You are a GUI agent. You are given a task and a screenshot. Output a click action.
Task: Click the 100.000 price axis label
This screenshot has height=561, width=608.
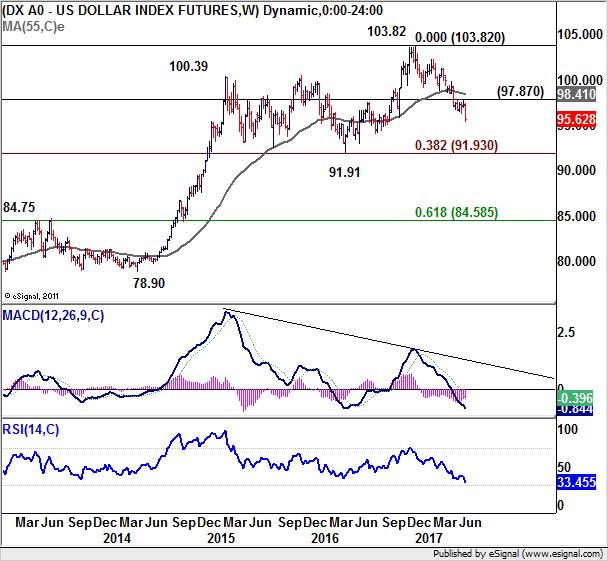(580, 80)
